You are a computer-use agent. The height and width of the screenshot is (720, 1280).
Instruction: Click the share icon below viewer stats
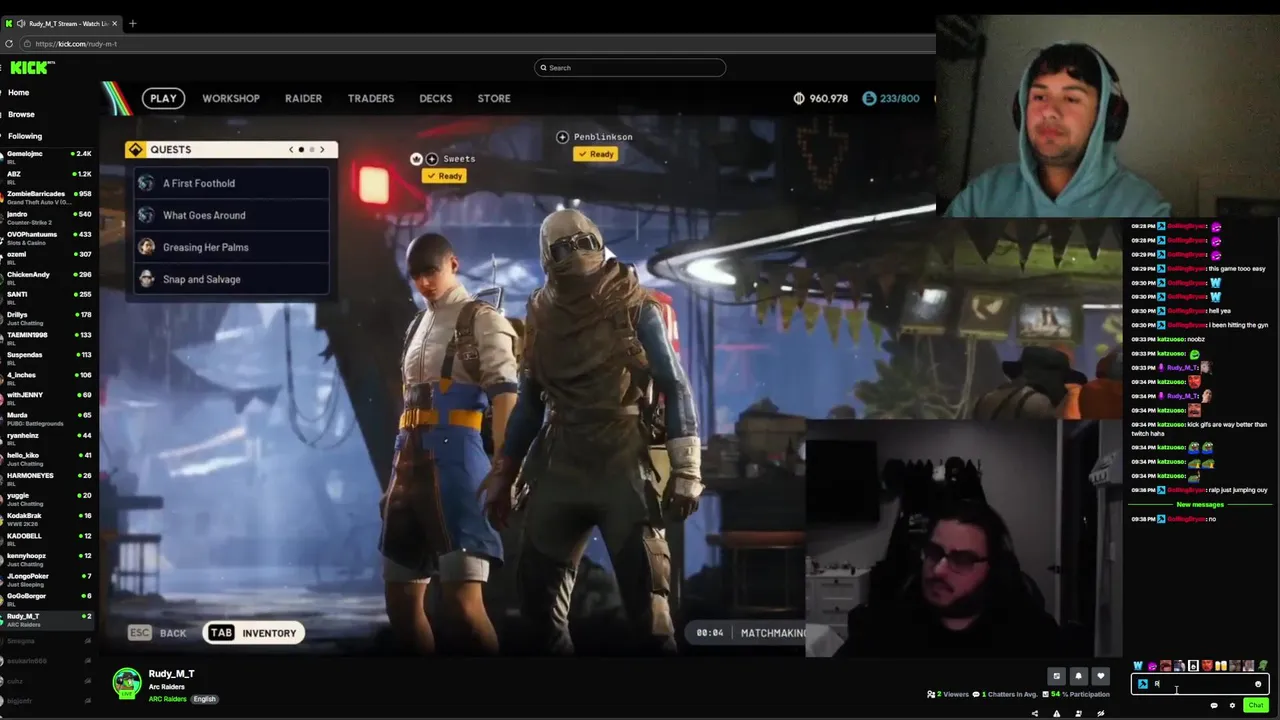(1035, 713)
